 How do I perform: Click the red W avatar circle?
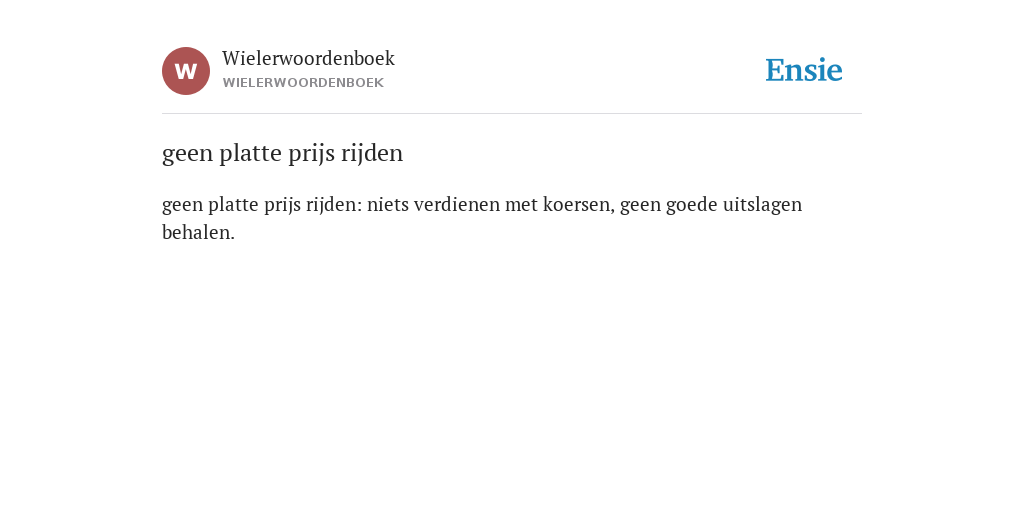coord(186,71)
